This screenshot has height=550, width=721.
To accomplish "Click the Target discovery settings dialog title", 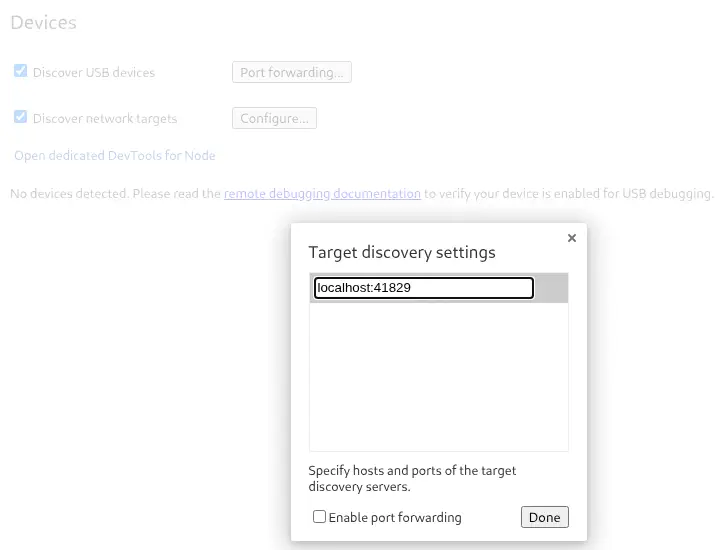I will pos(402,252).
